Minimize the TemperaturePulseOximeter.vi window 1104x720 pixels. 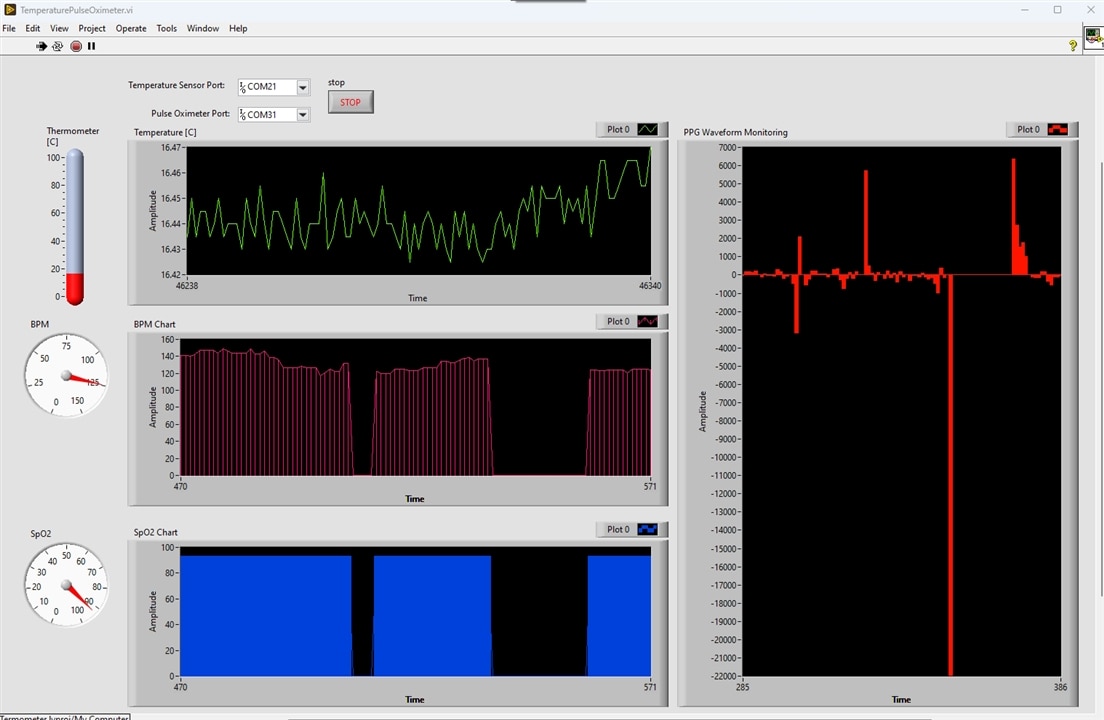coord(1025,10)
